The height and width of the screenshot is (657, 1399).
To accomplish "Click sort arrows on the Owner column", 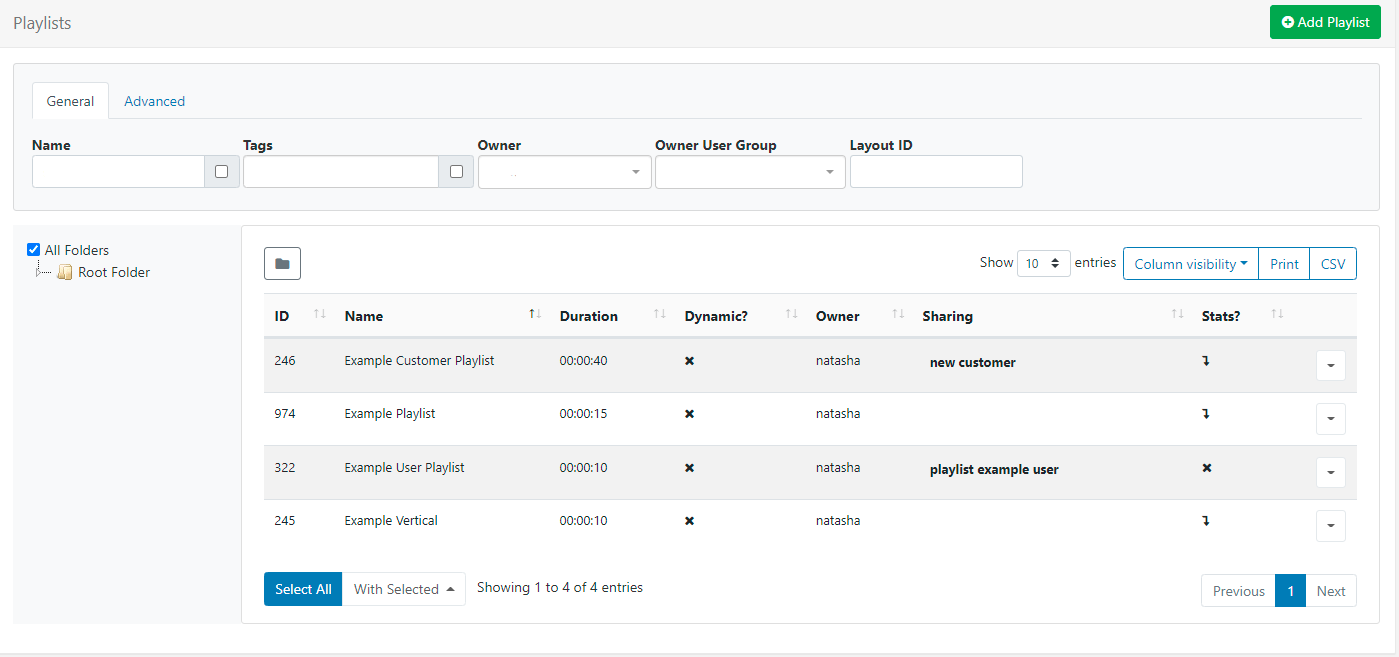I will 898,315.
